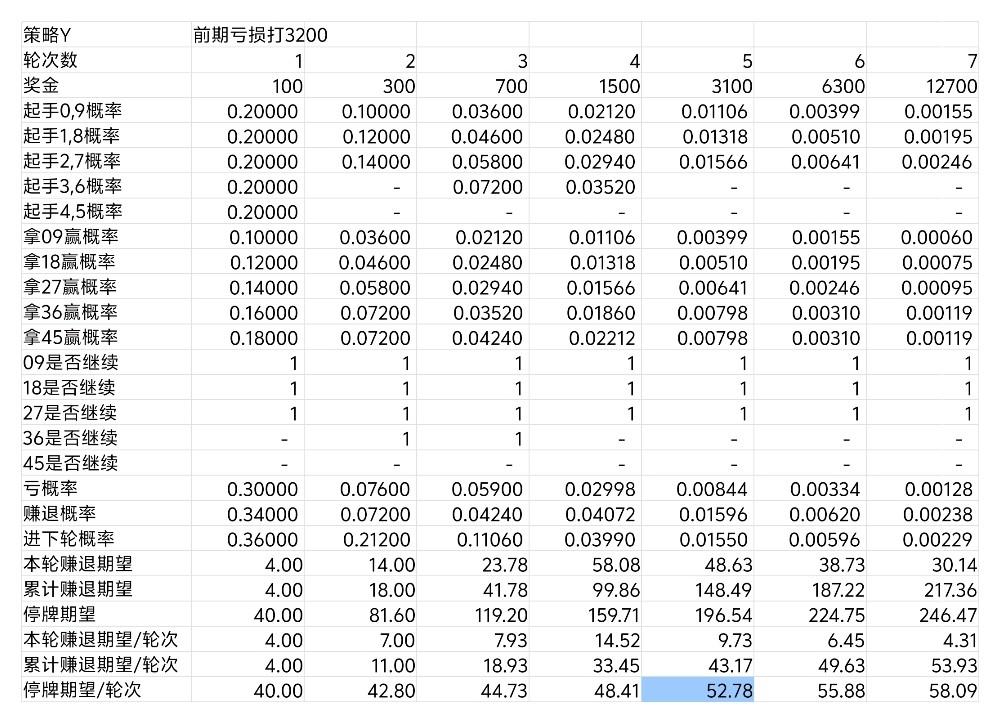This screenshot has width=1001, height=724.
Task: Select the 拿45赢概率 value 0.18000
Action: coord(263,338)
